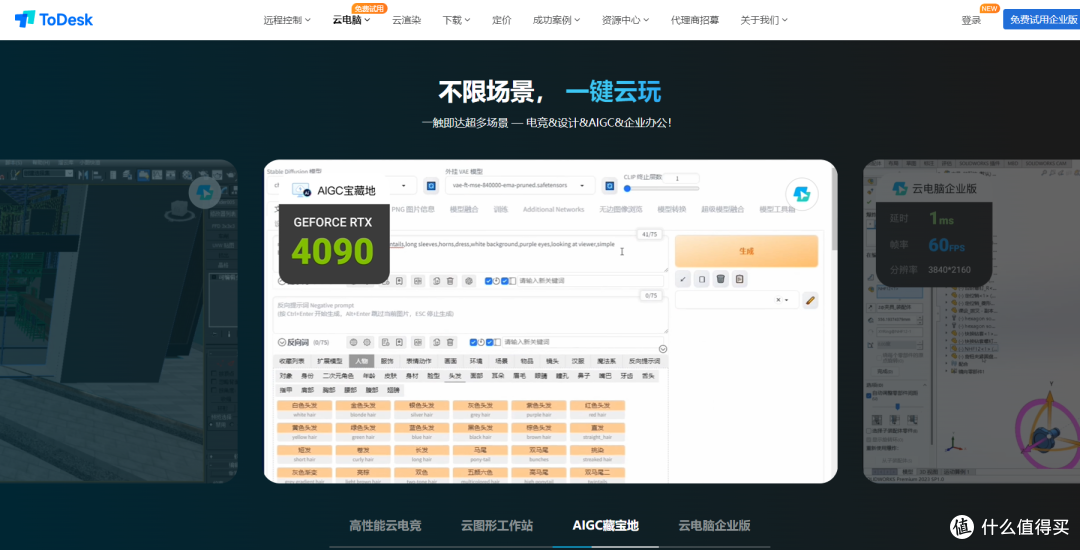Image resolution: width=1080 pixels, height=550 pixels.
Task: Click the 免费试用企业版 button
Action: (1041, 19)
